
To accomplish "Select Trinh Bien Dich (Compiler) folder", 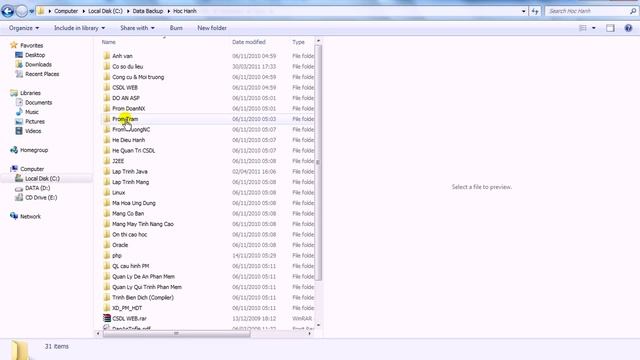I will [x=143, y=298].
